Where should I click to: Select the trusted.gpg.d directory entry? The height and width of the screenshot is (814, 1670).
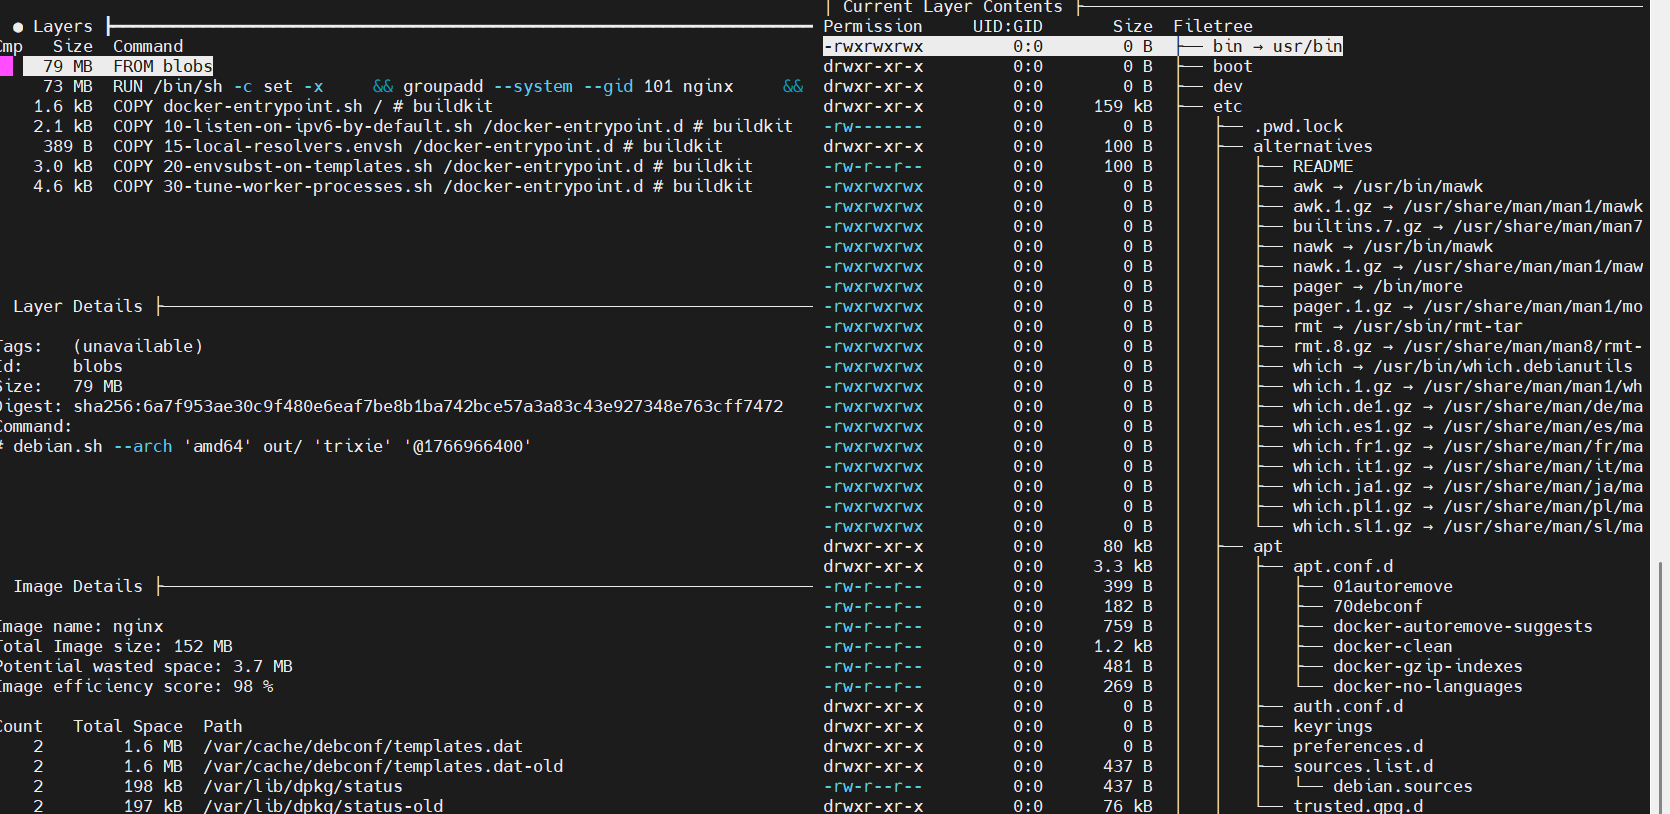pos(1358,805)
